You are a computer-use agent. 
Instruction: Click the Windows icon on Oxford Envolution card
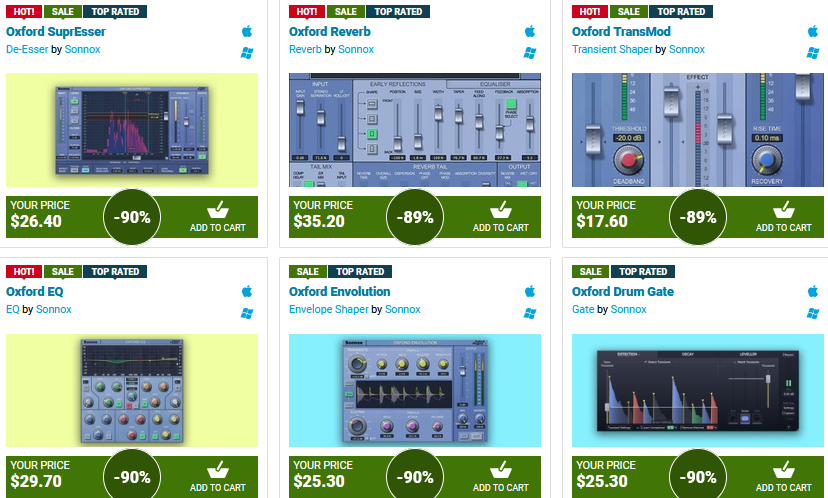coord(530,313)
